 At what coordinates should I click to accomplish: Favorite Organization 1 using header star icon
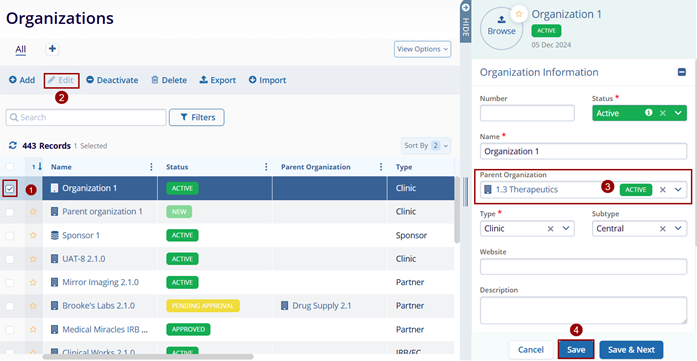(x=518, y=14)
